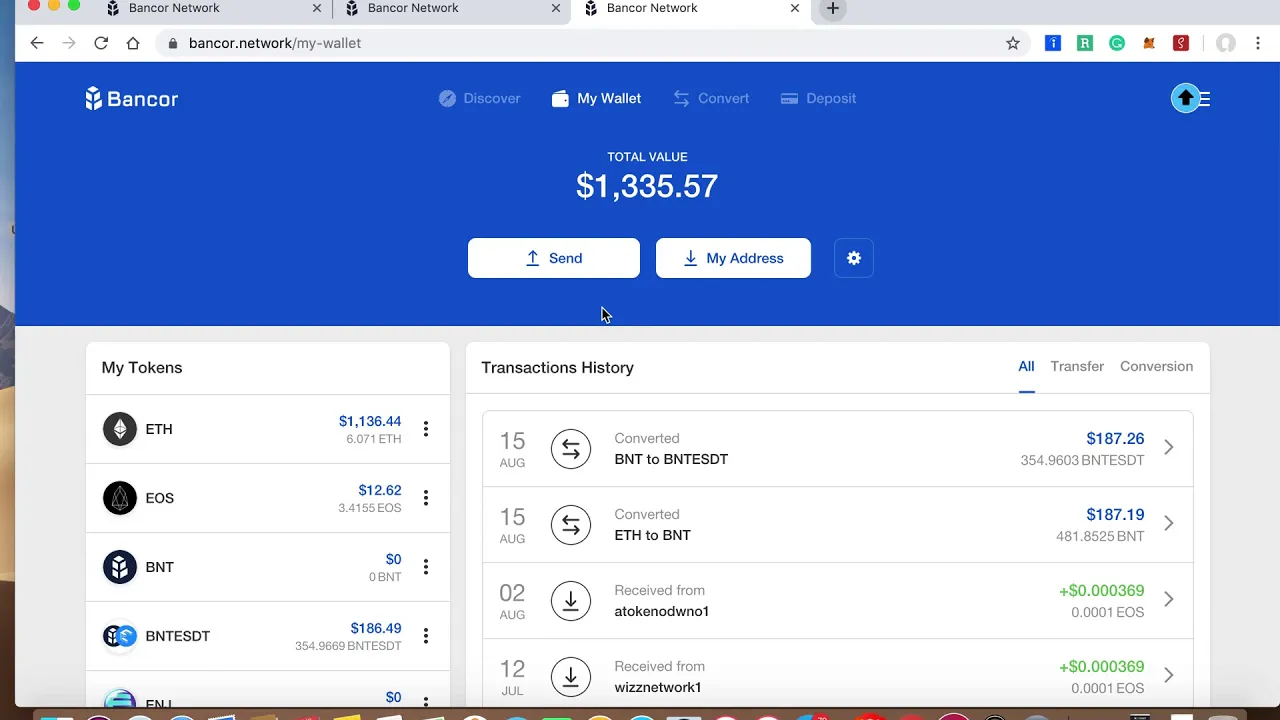This screenshot has width=1280, height=720.
Task: Click the $1,136.44 ETH balance
Action: click(x=370, y=421)
